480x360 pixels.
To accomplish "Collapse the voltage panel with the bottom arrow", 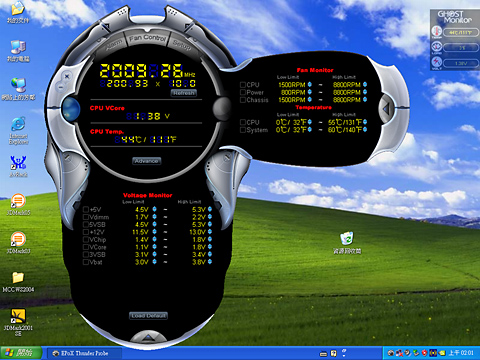I will click(x=148, y=338).
